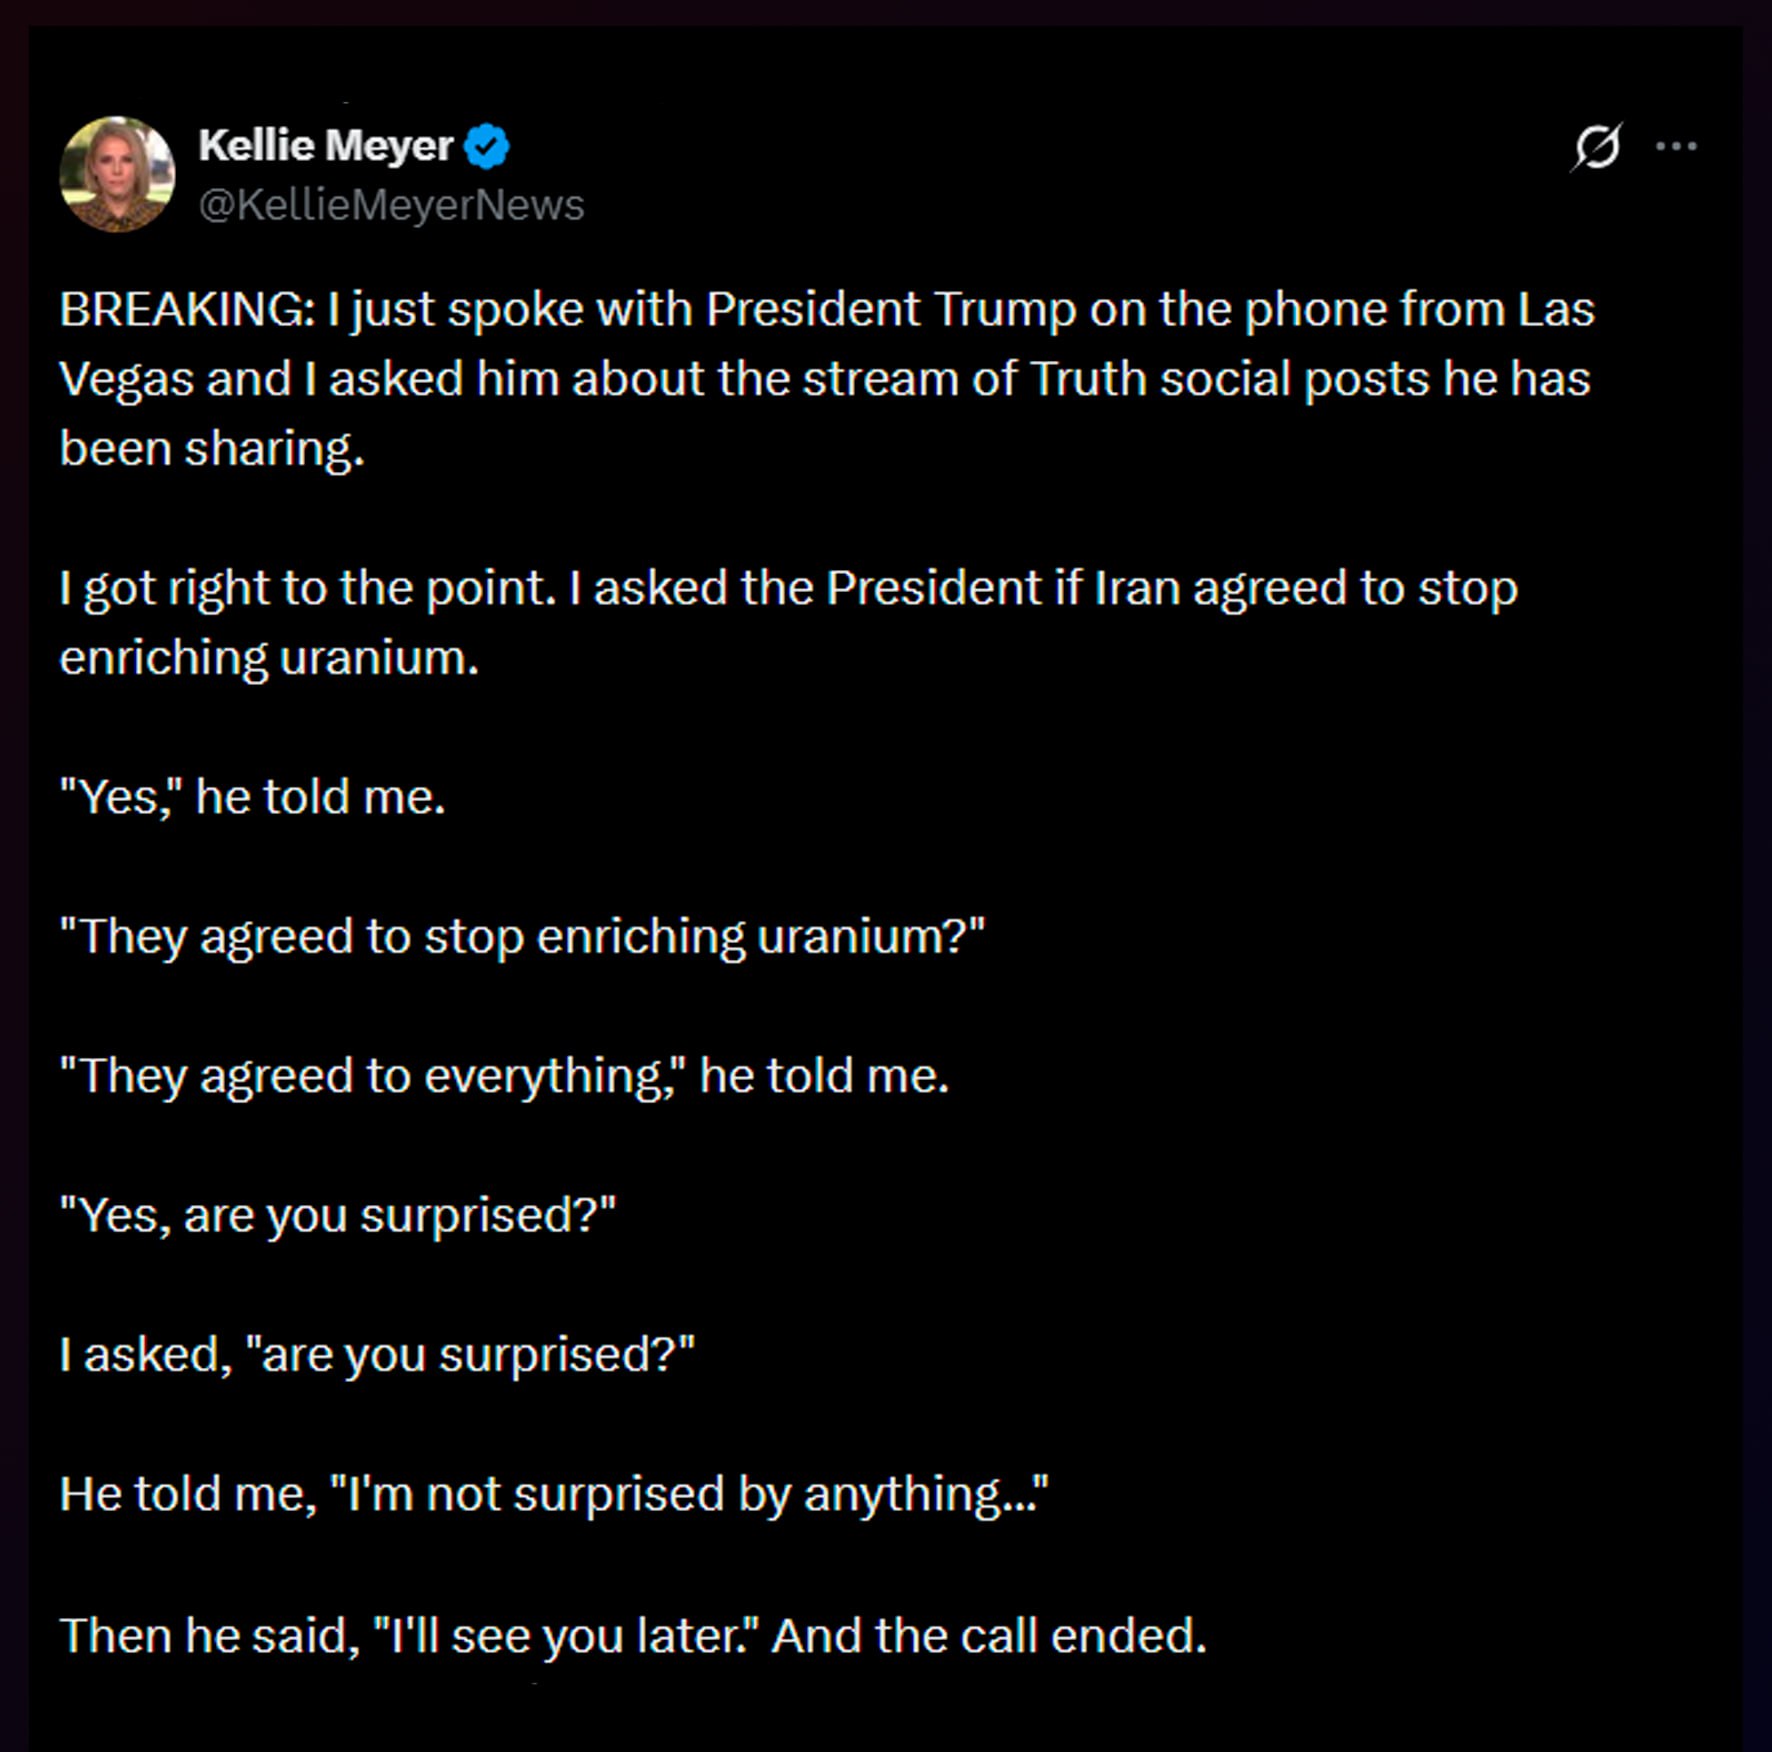Image resolution: width=1772 pixels, height=1752 pixels.
Task: Open the Grok explain-post icon
Action: point(1596,147)
